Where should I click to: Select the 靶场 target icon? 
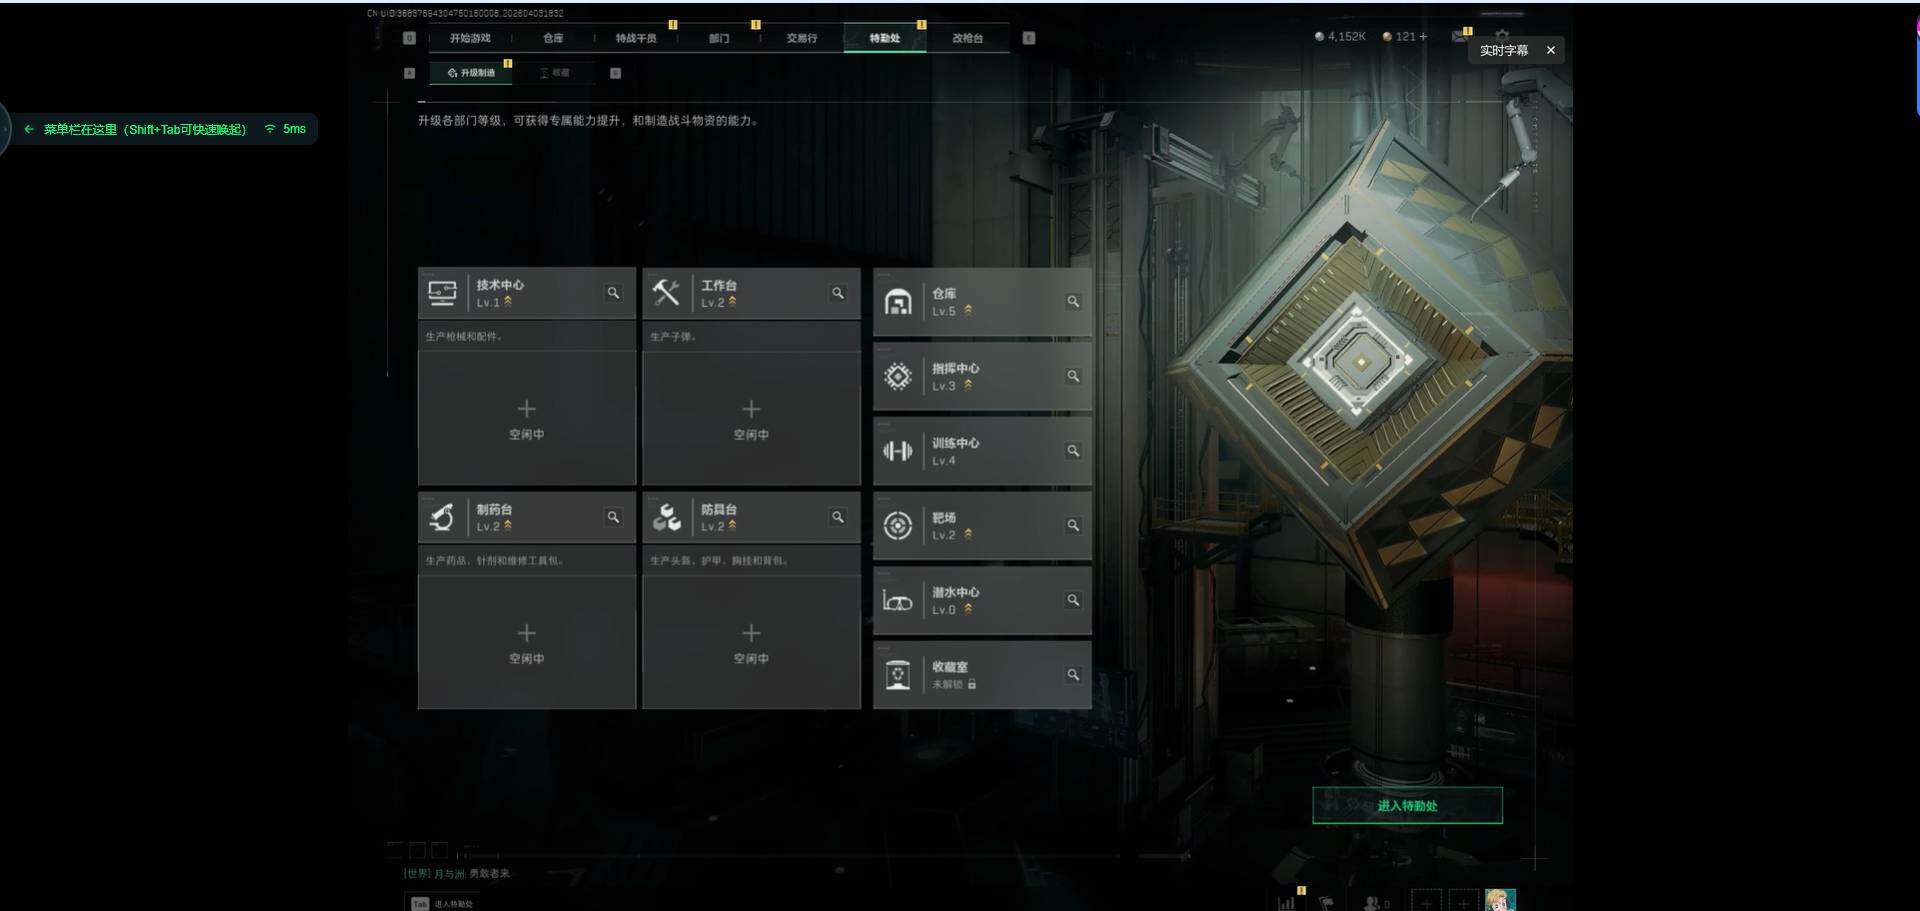pos(898,525)
